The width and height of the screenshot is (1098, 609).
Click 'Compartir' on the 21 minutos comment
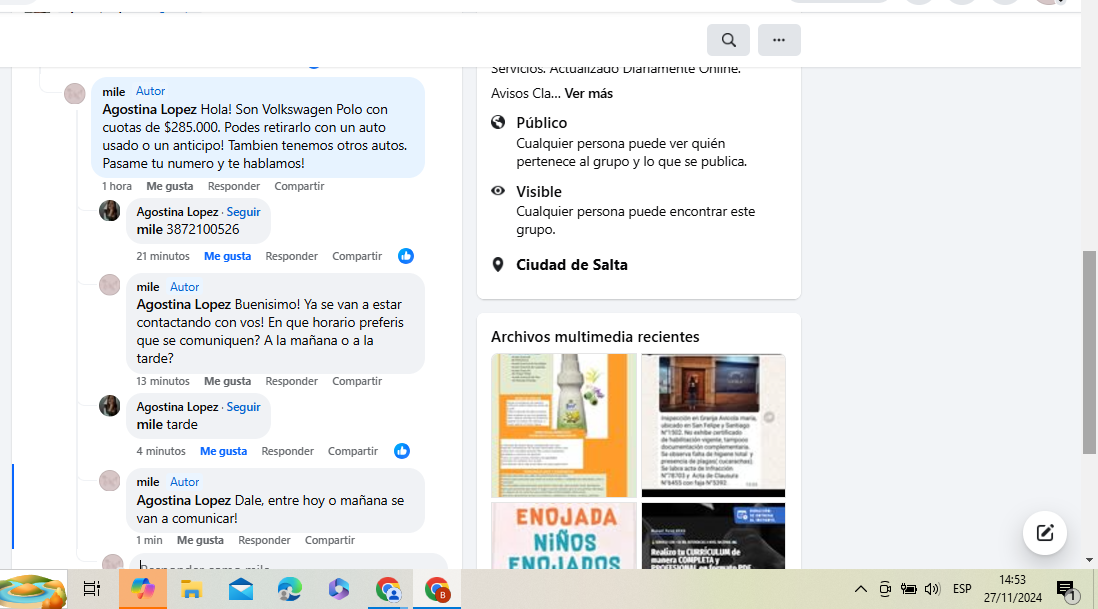tap(357, 256)
